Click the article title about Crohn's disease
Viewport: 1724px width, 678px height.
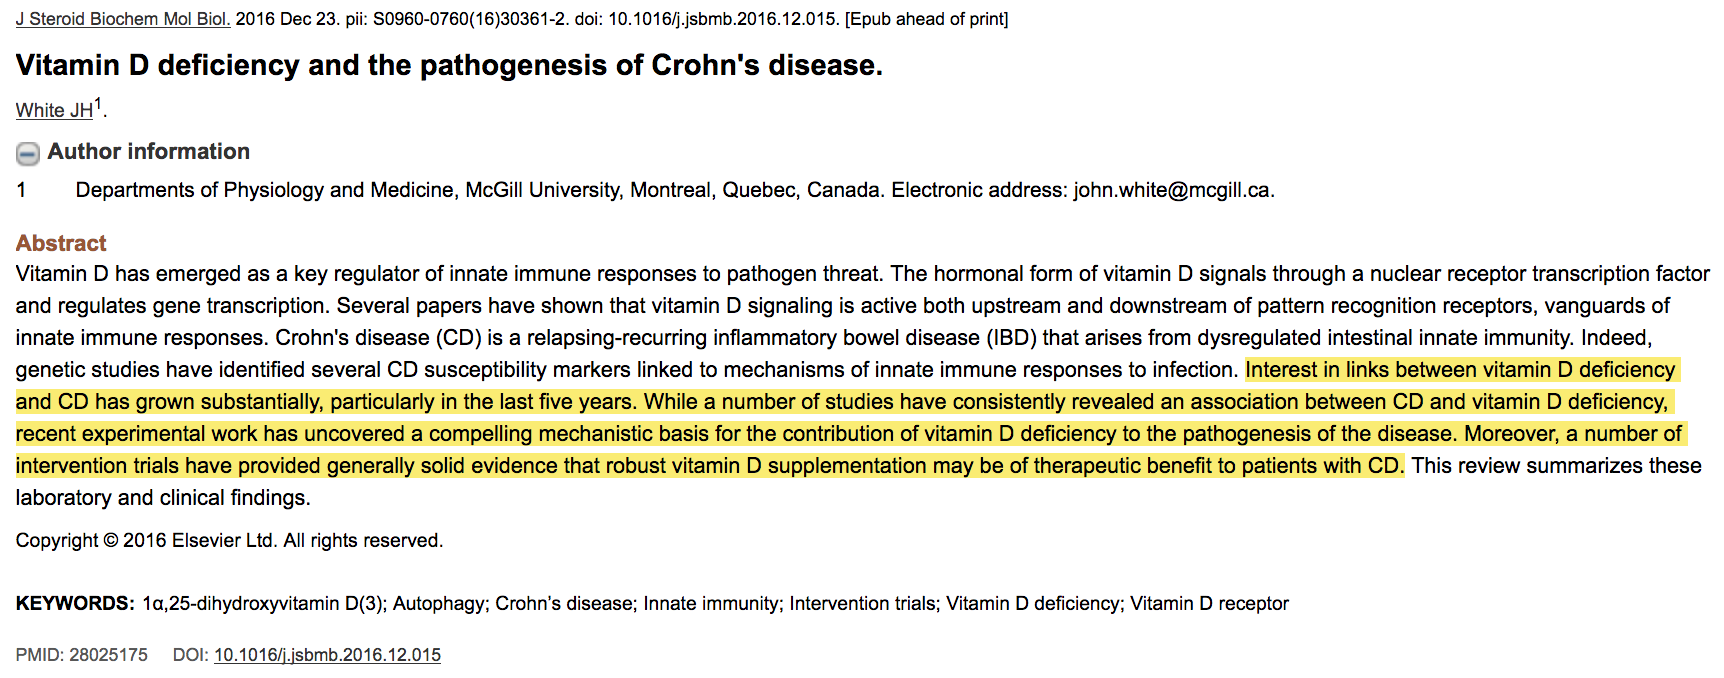[x=449, y=65]
